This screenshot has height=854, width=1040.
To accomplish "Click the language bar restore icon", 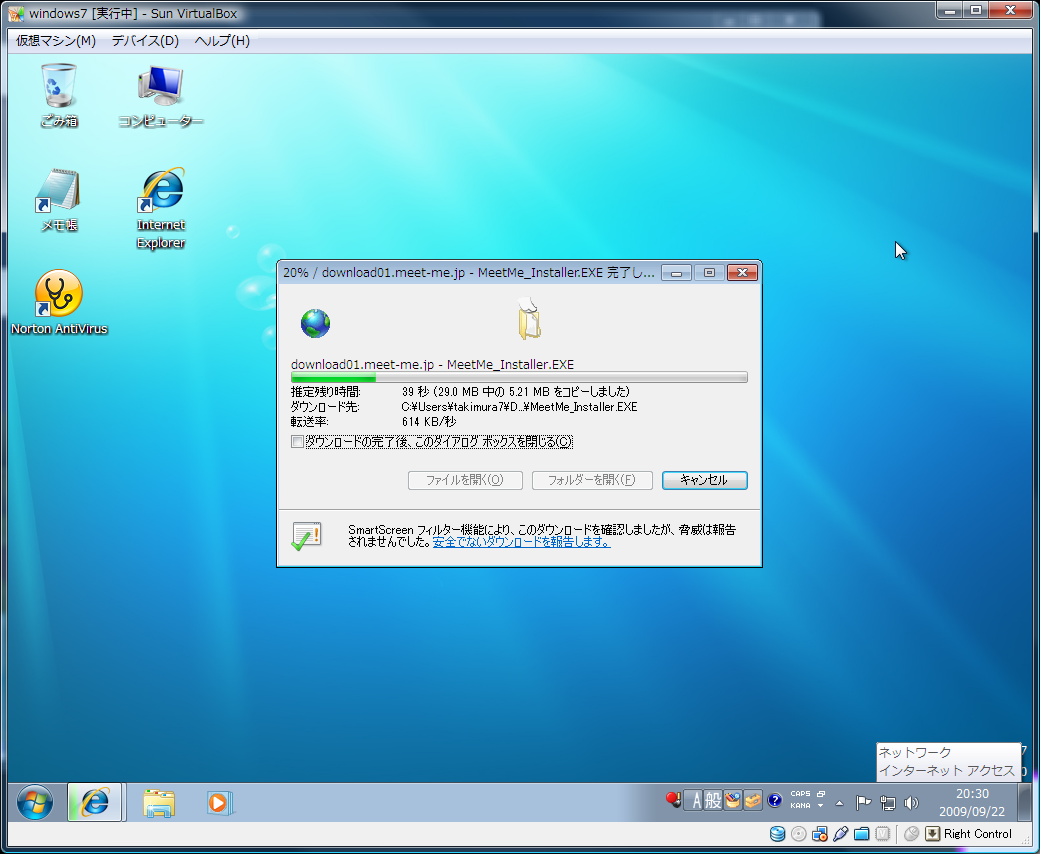I will 820,794.
